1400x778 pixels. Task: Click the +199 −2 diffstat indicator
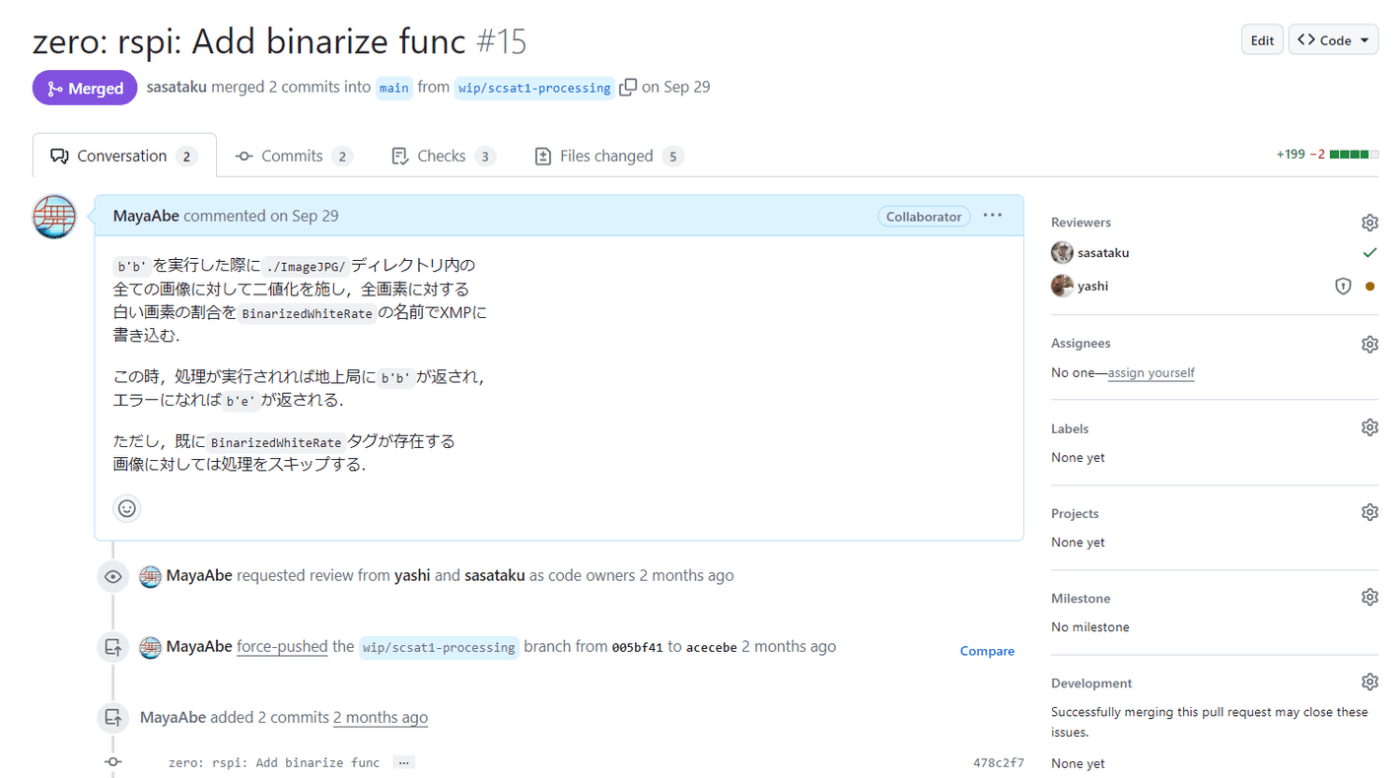1327,154
